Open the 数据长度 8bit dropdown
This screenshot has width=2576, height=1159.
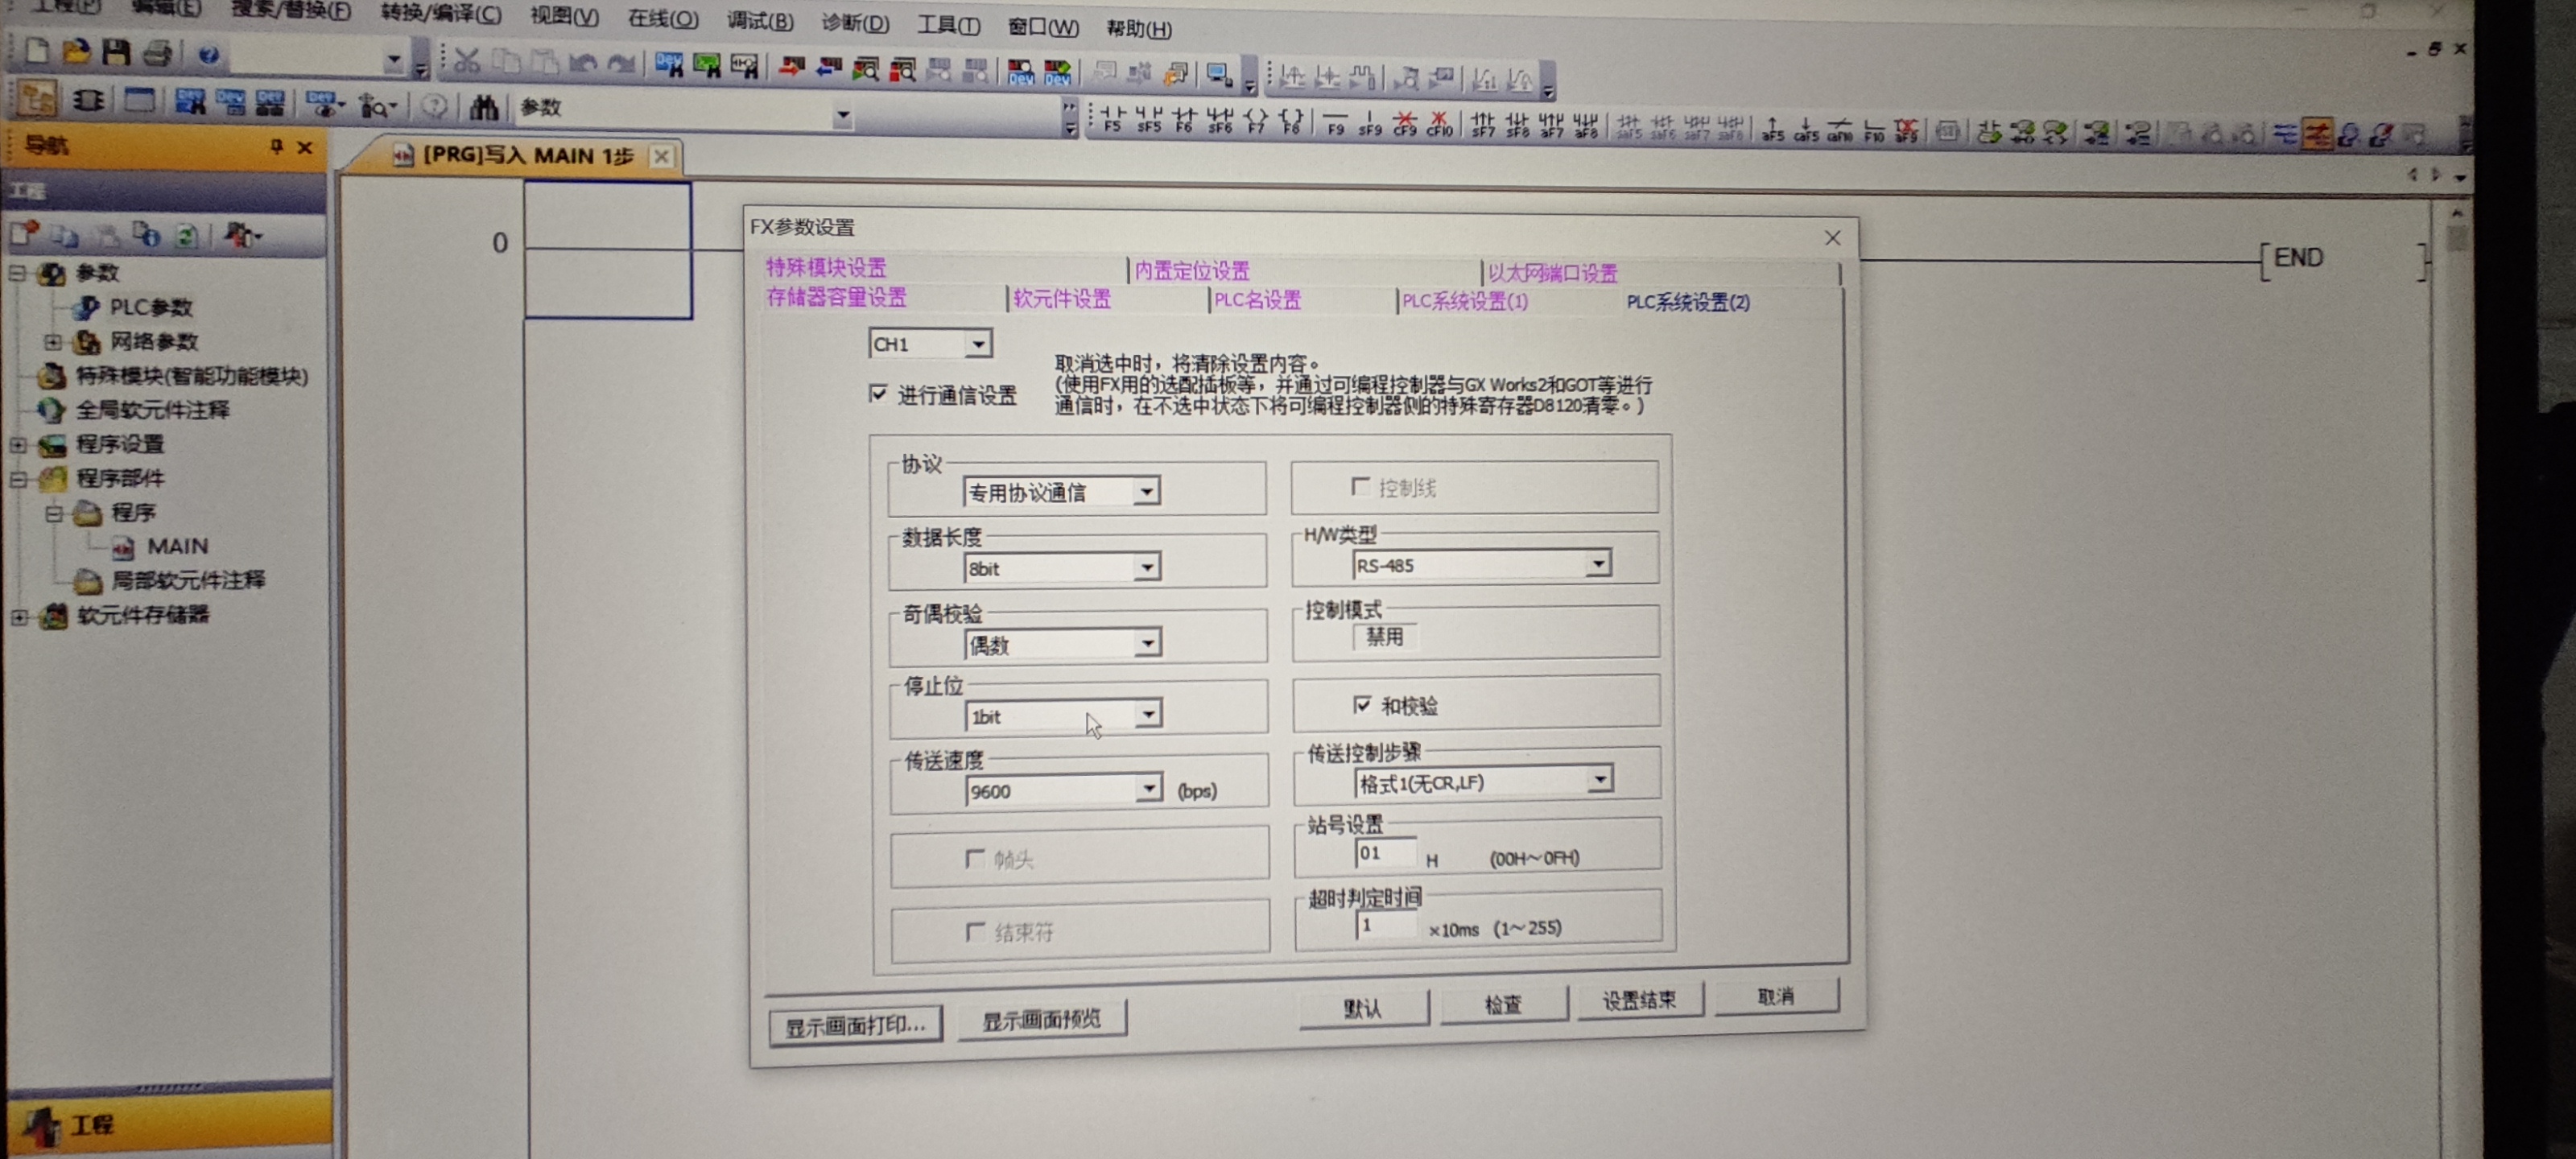pos(1147,566)
